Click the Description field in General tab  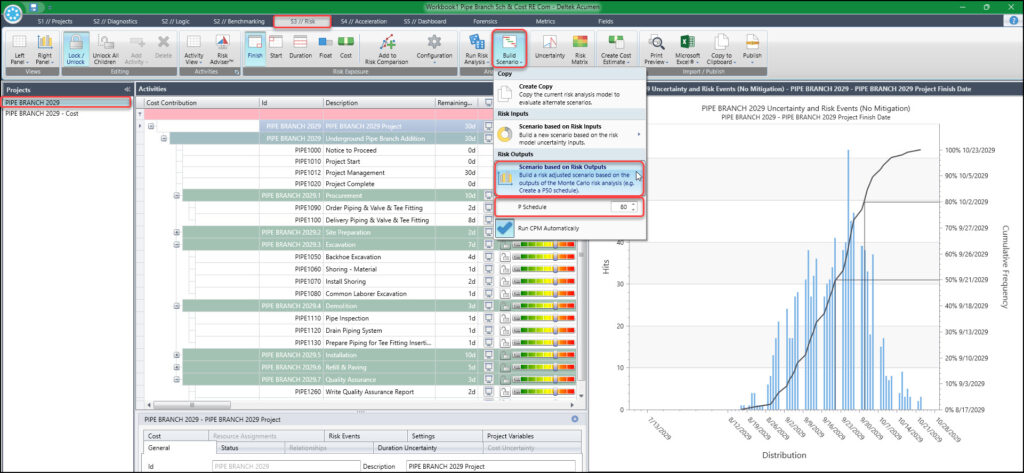tap(490, 466)
